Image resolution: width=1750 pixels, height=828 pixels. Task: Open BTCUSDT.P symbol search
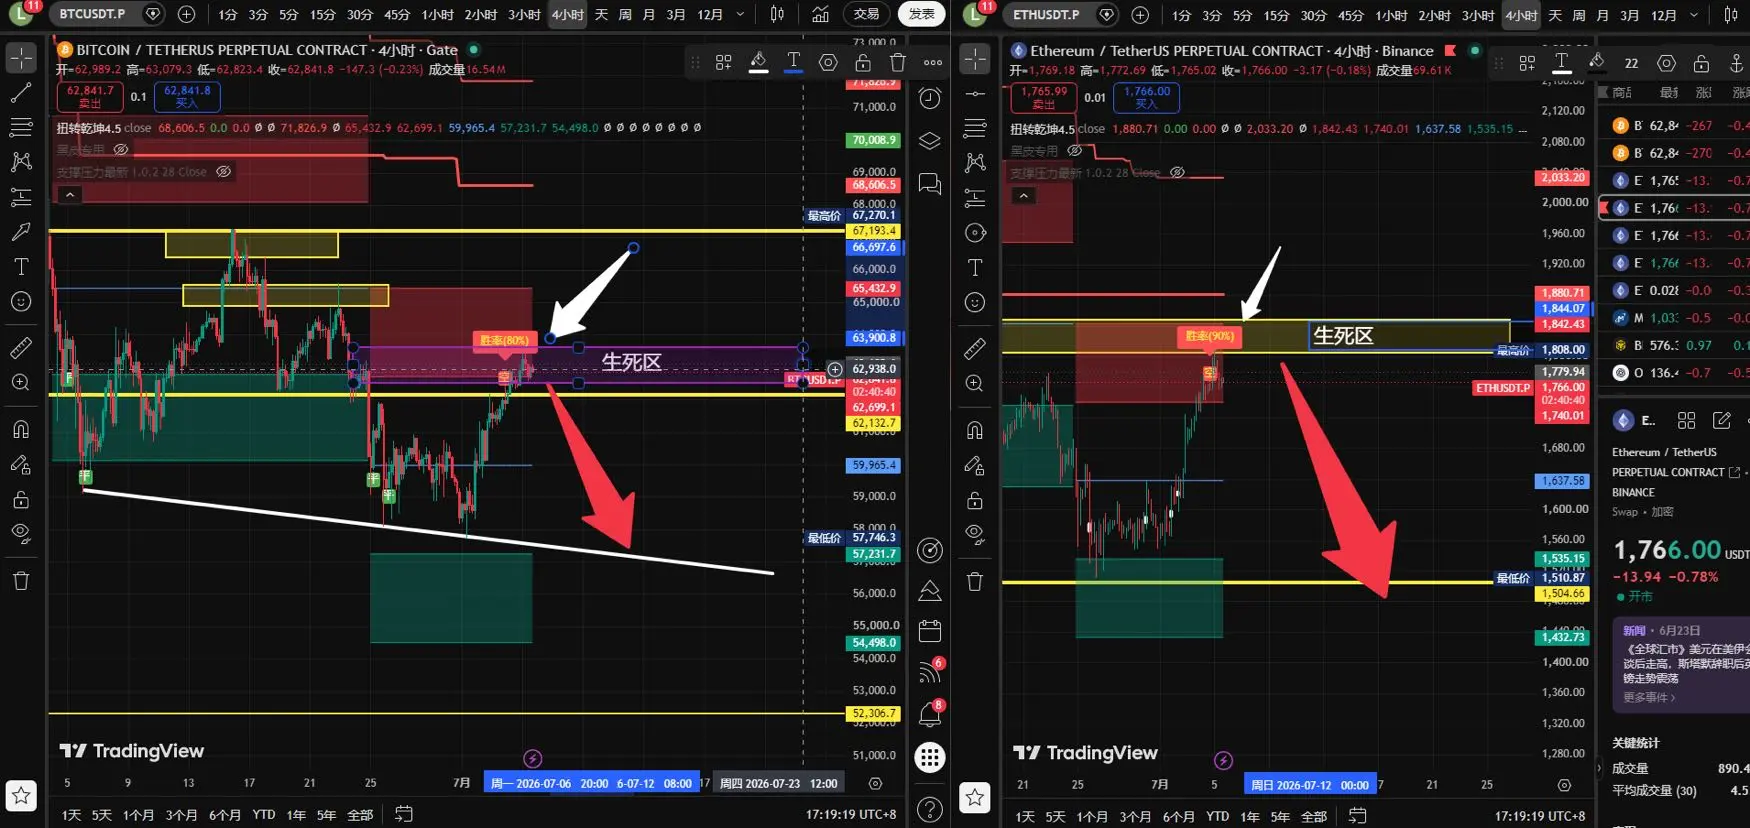click(92, 14)
